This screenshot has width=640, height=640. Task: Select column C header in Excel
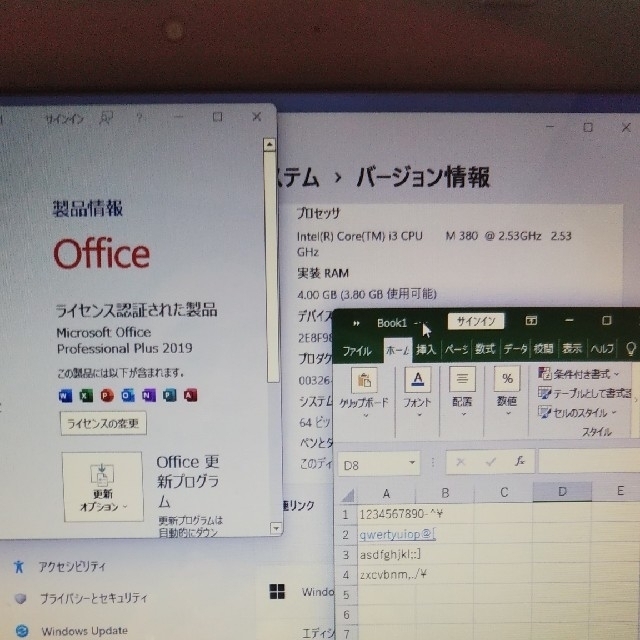[x=504, y=492]
